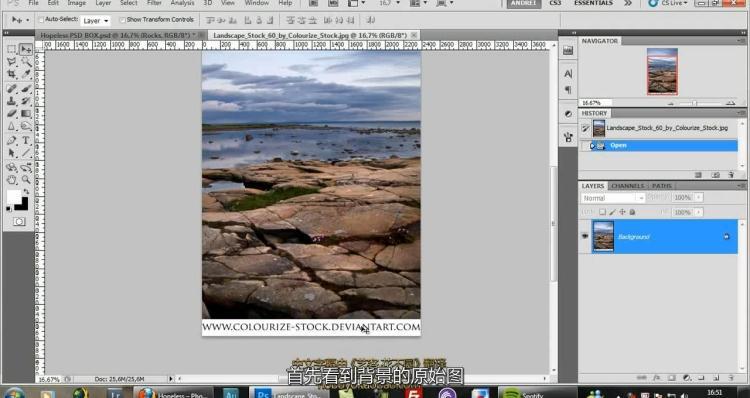The height and width of the screenshot is (398, 750).
Task: Select the Quick Selection wand tool
Action: [26, 62]
